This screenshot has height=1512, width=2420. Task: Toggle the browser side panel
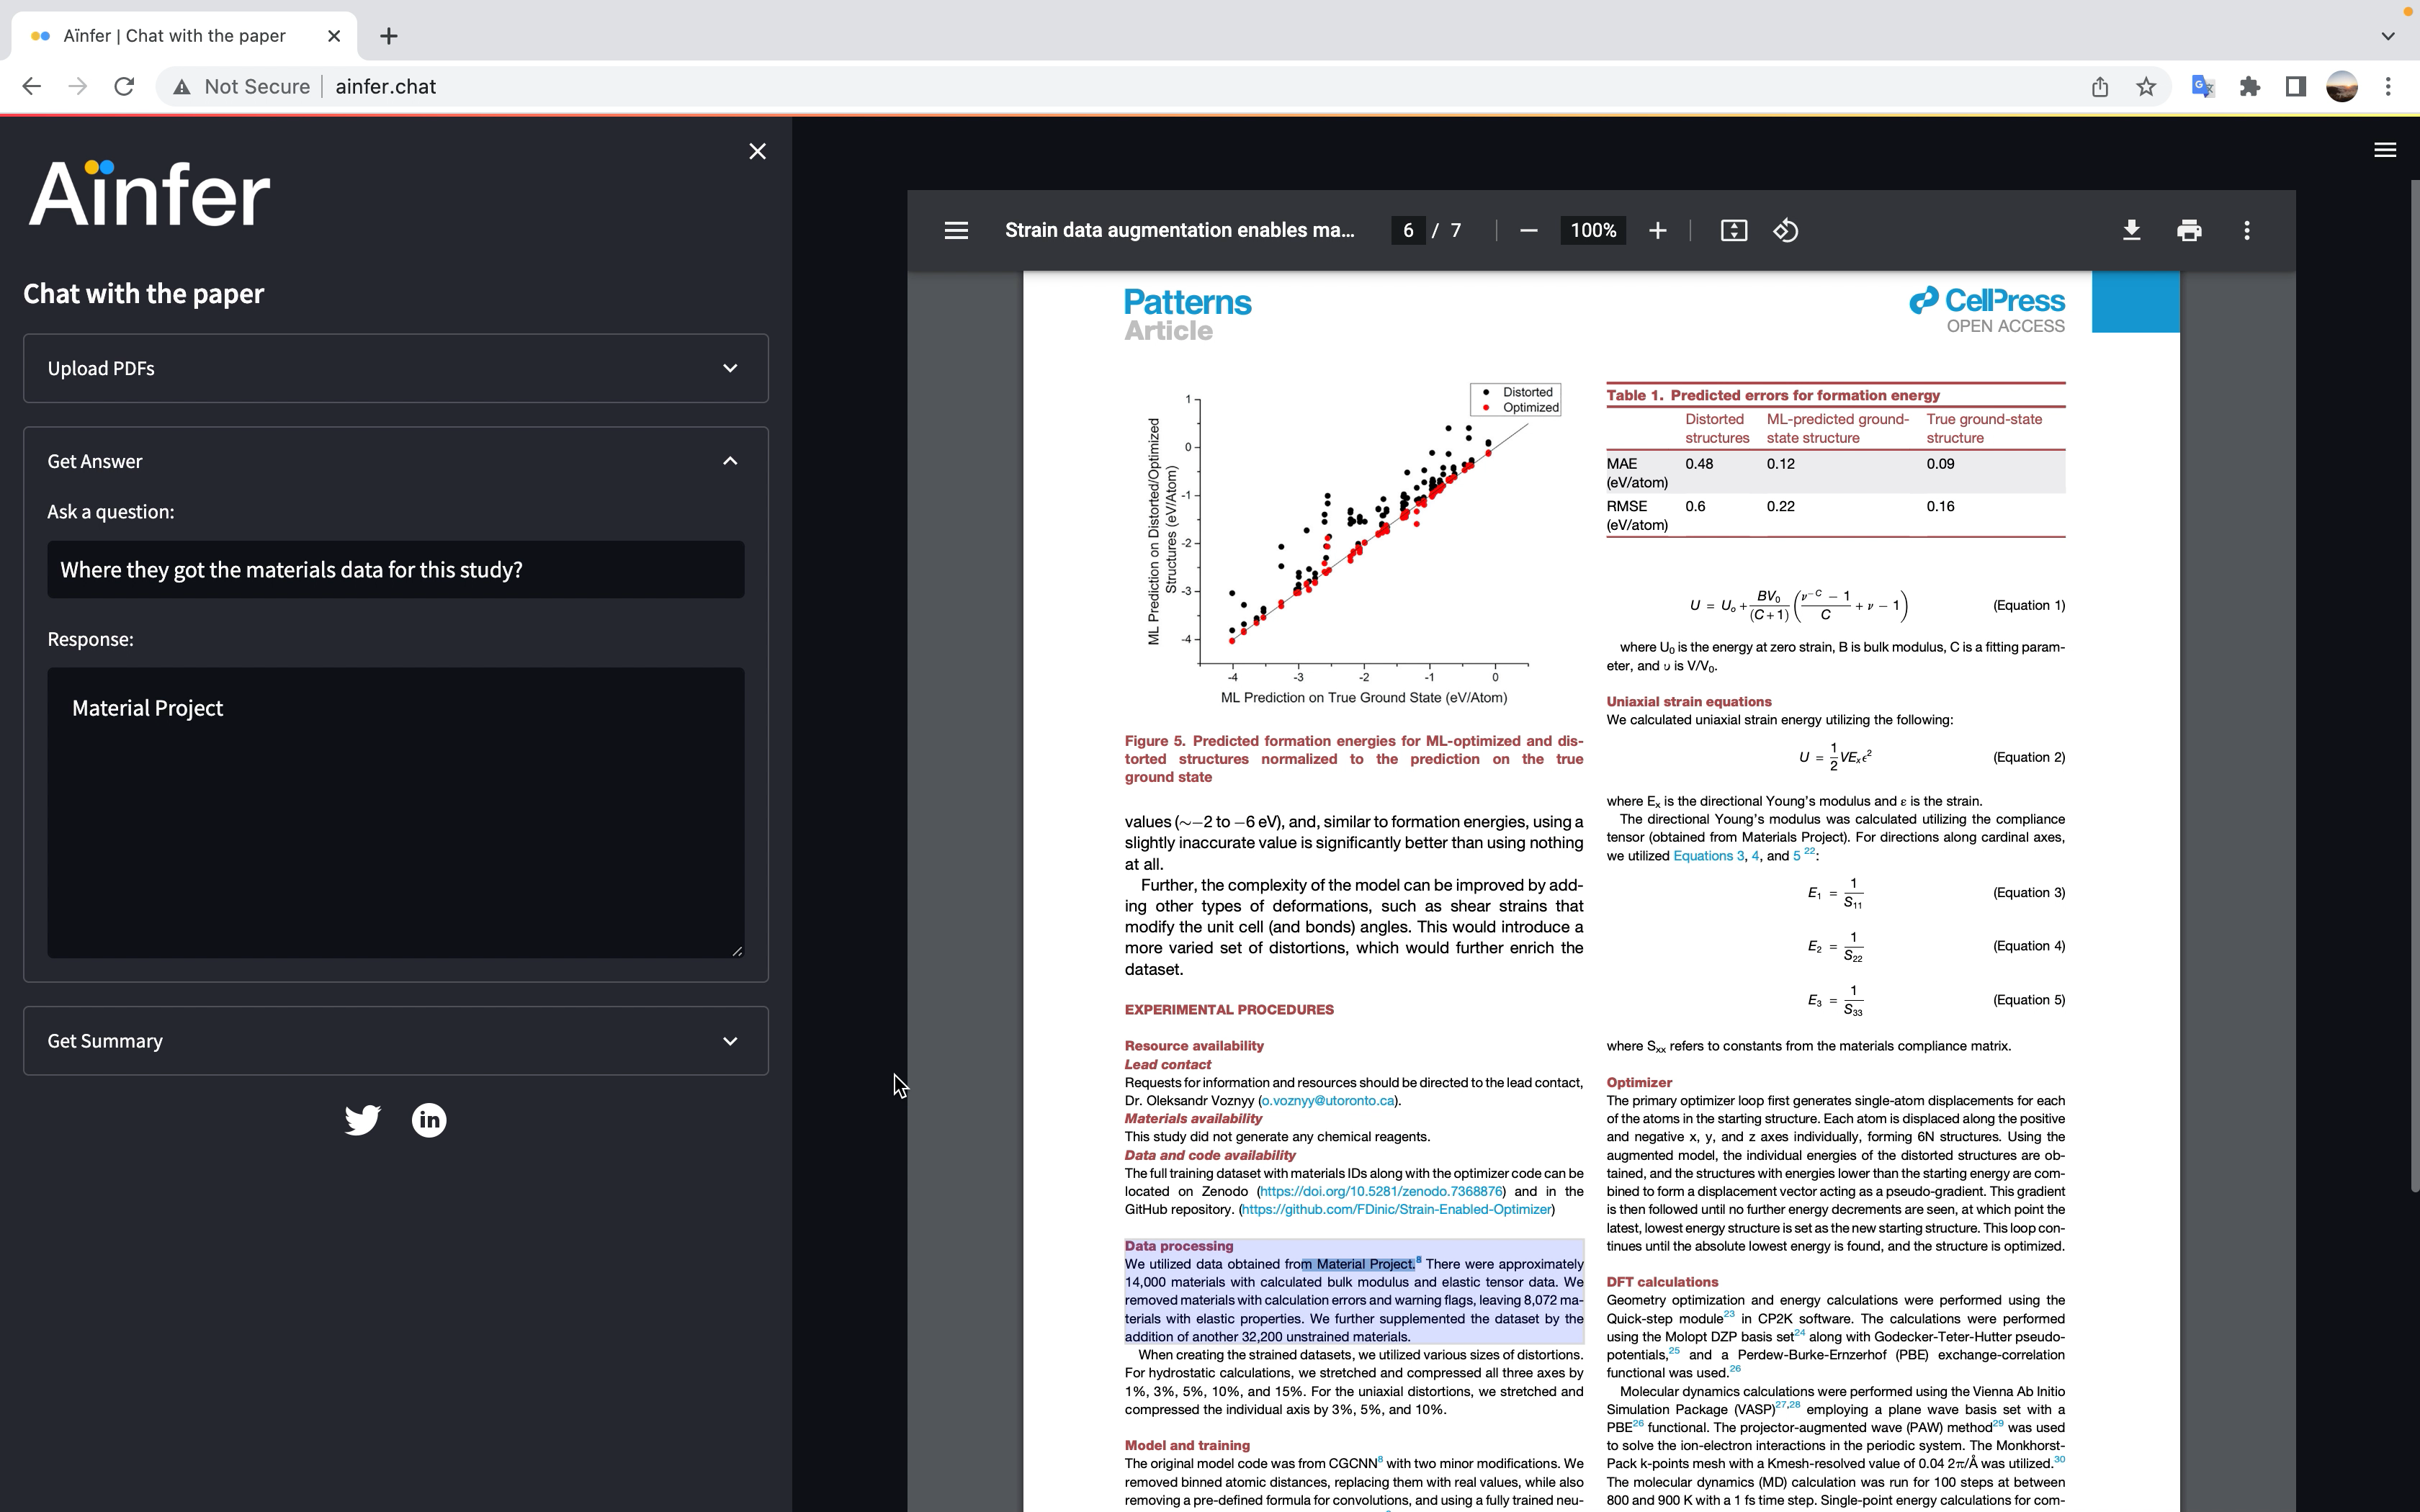click(2296, 87)
